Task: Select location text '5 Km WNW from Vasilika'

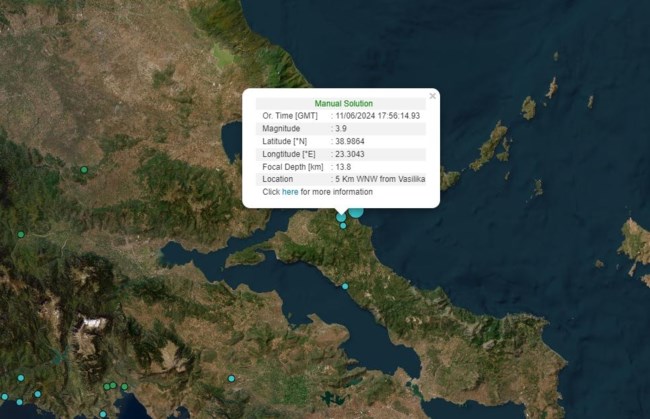Action: 380,179
